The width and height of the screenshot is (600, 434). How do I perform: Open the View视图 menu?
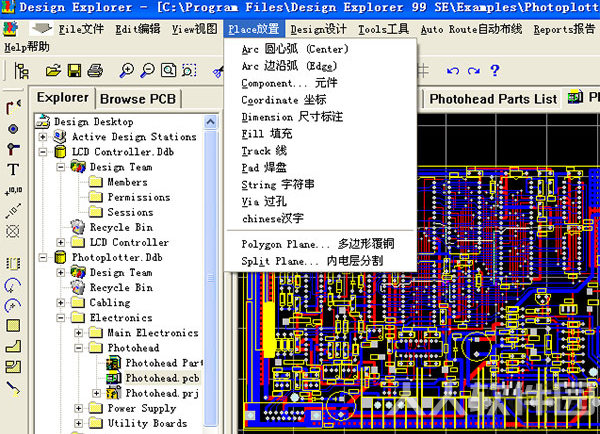coord(194,29)
